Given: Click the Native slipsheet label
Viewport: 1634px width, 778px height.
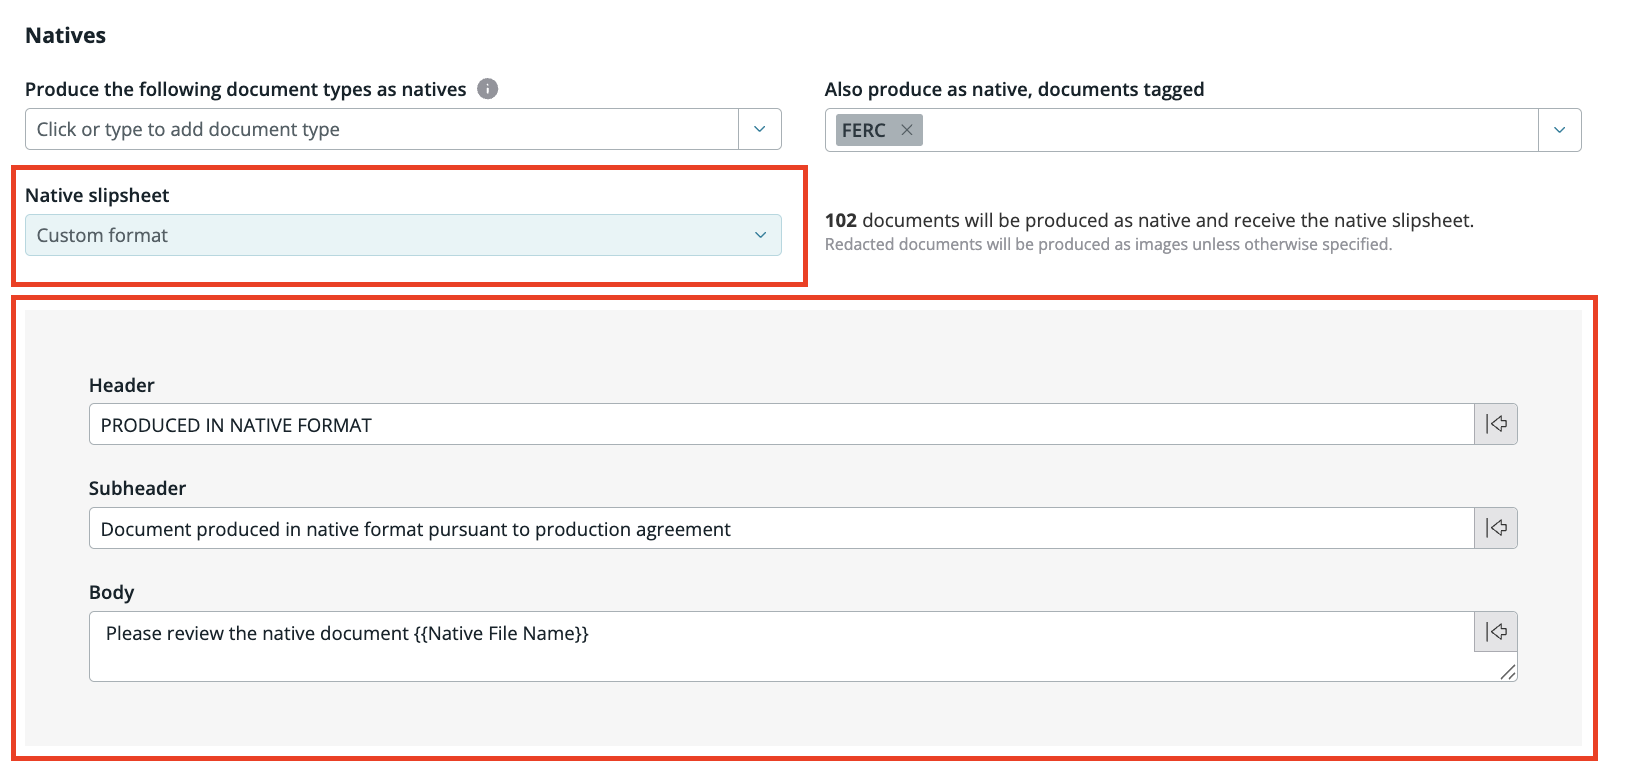Looking at the screenshot, I should click(x=97, y=195).
